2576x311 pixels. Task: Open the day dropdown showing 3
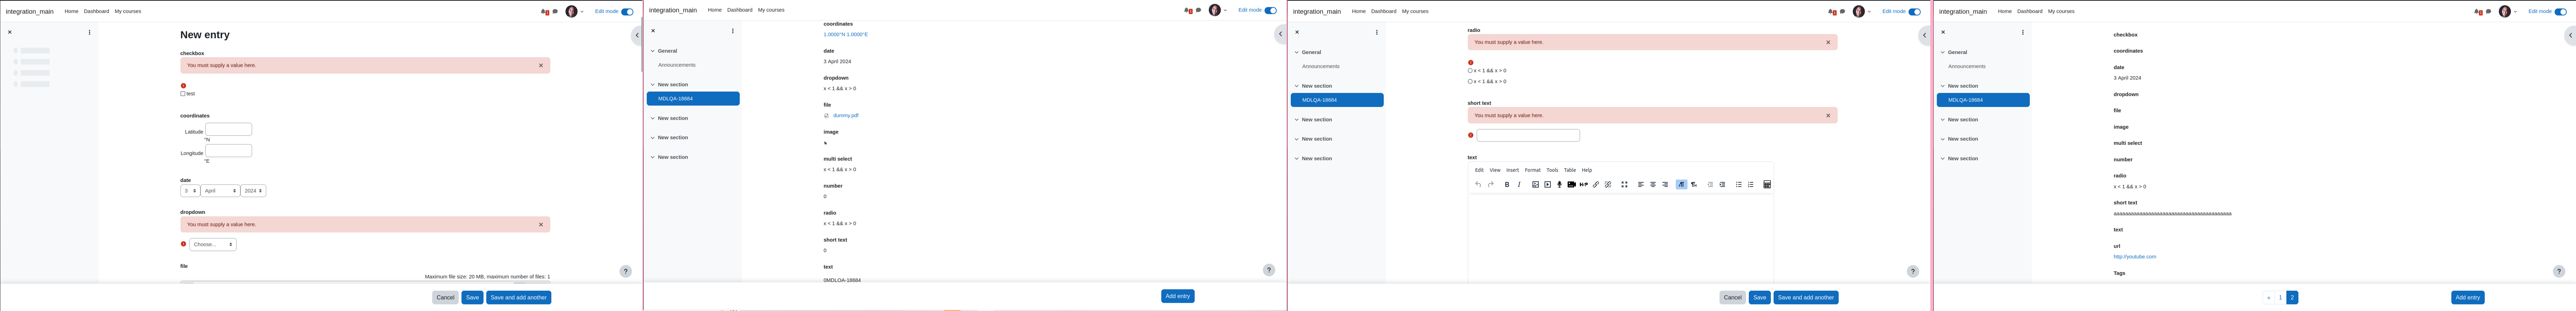190,191
